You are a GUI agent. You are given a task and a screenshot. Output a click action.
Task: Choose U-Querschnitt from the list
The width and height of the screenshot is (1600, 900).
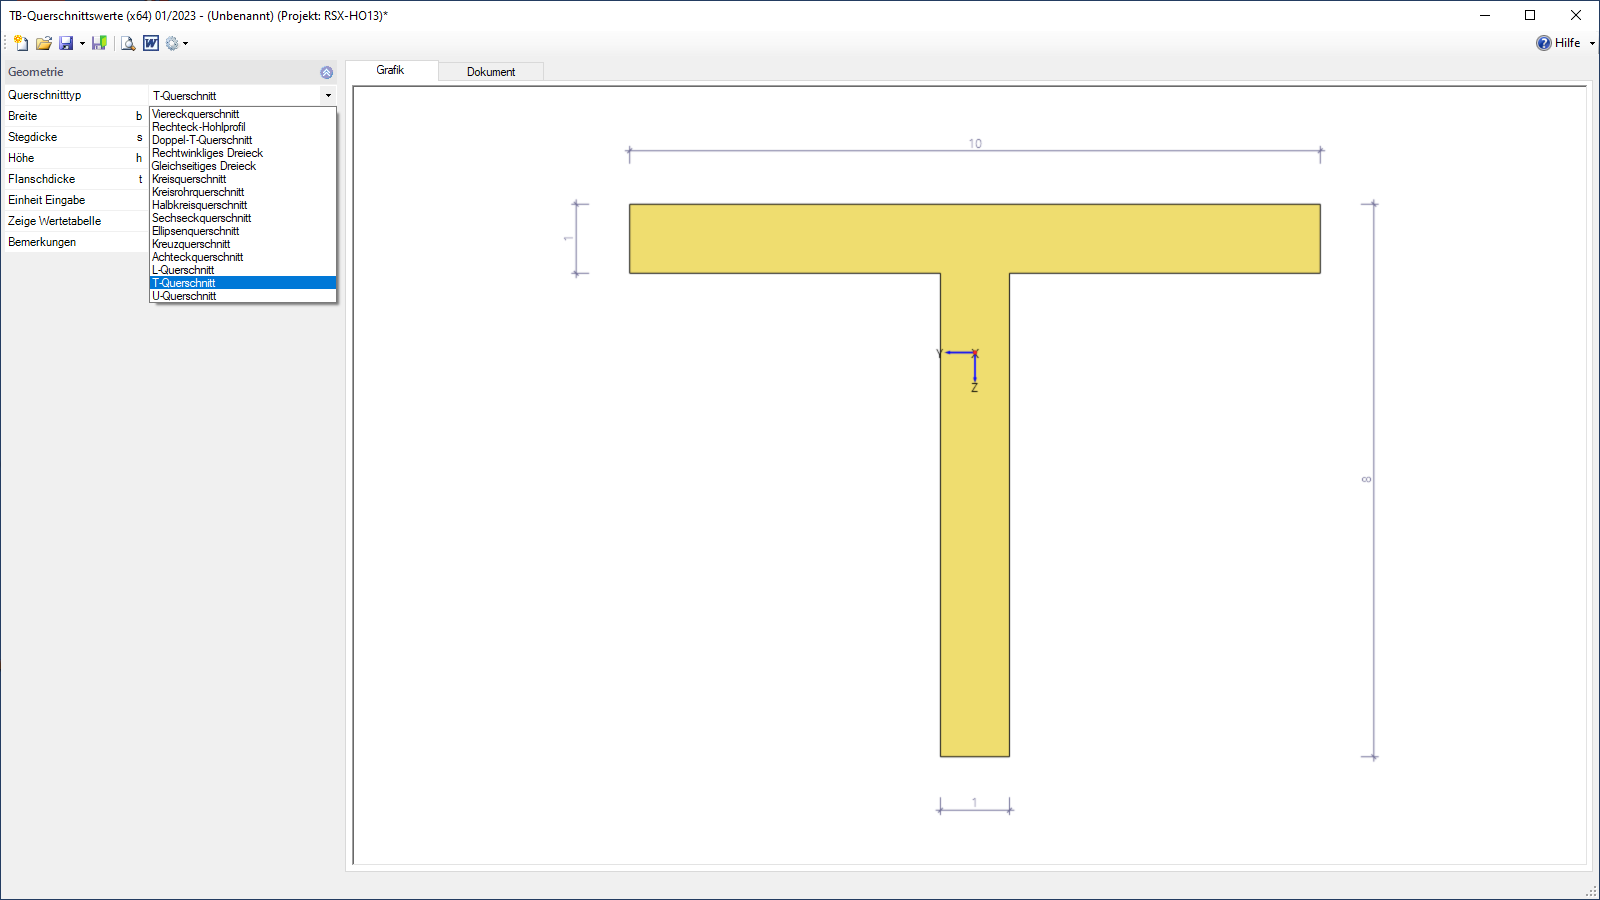tap(242, 296)
